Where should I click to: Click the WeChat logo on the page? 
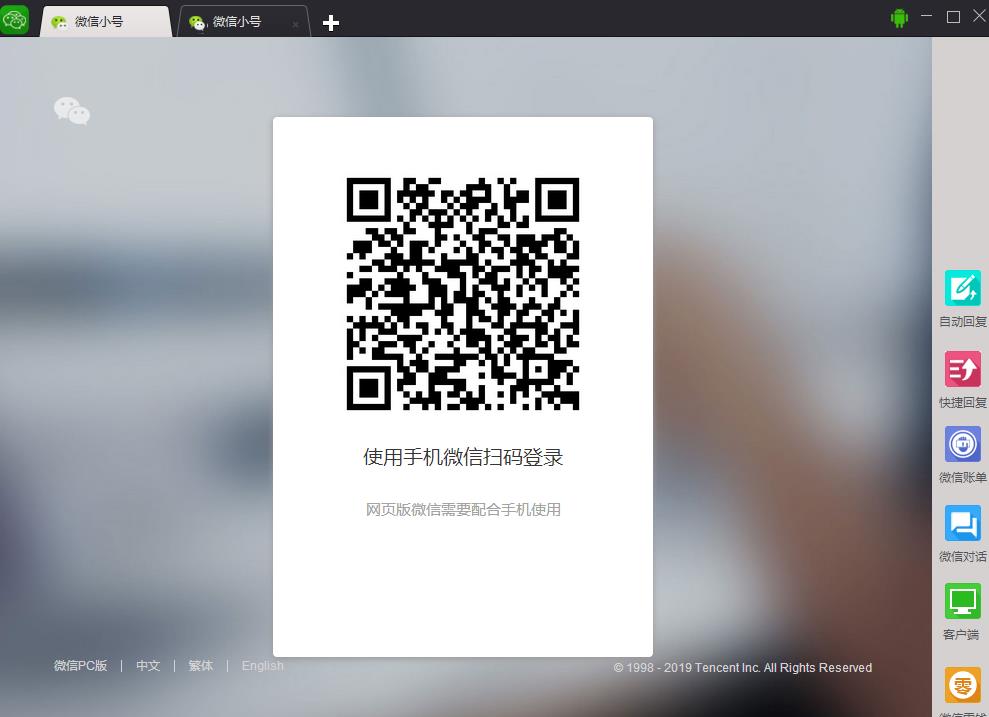(x=72, y=111)
